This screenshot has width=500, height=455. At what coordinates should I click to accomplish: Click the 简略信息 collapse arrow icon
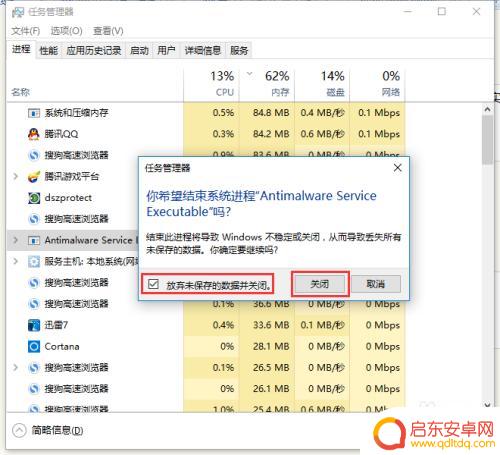click(x=19, y=430)
